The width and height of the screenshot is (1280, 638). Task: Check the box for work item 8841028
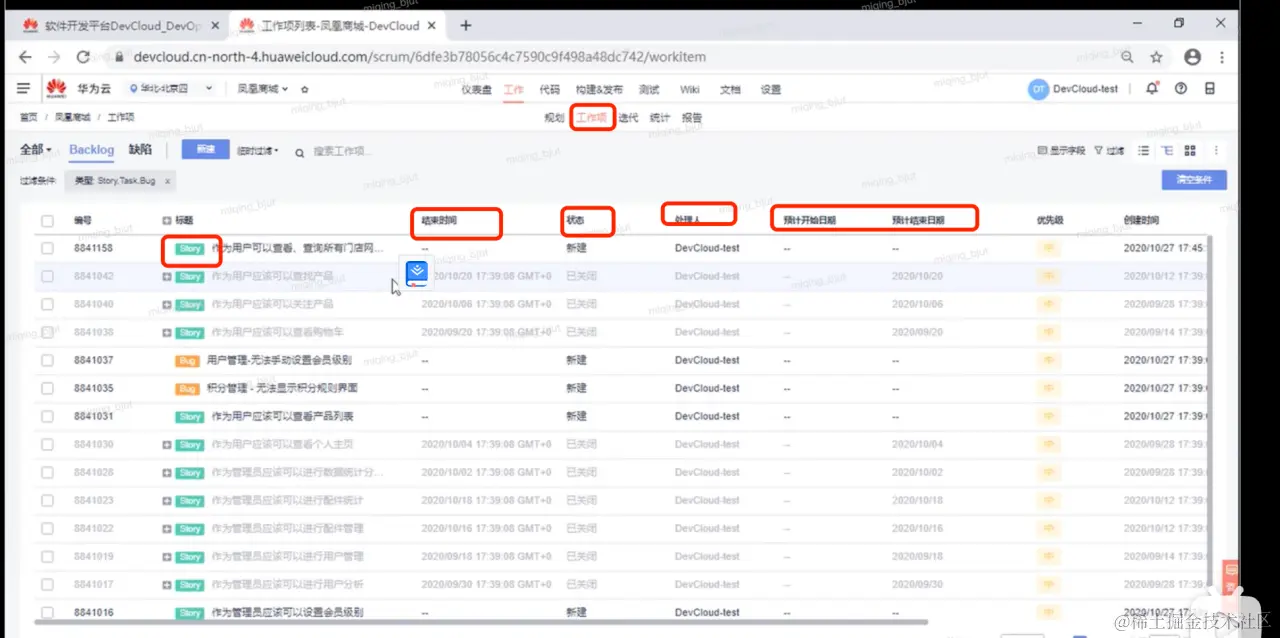click(47, 472)
